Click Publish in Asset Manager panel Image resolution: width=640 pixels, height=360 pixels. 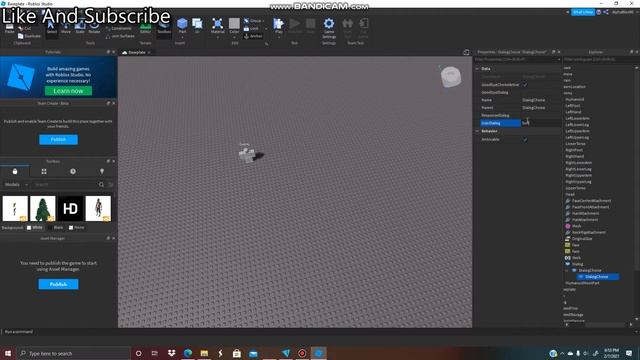point(58,284)
